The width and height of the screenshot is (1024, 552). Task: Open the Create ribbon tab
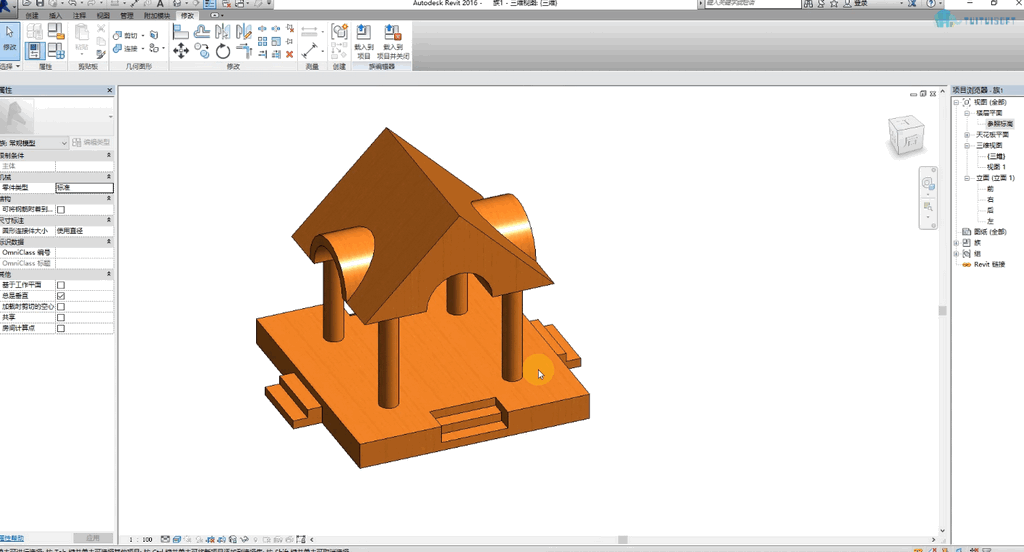[x=32, y=15]
